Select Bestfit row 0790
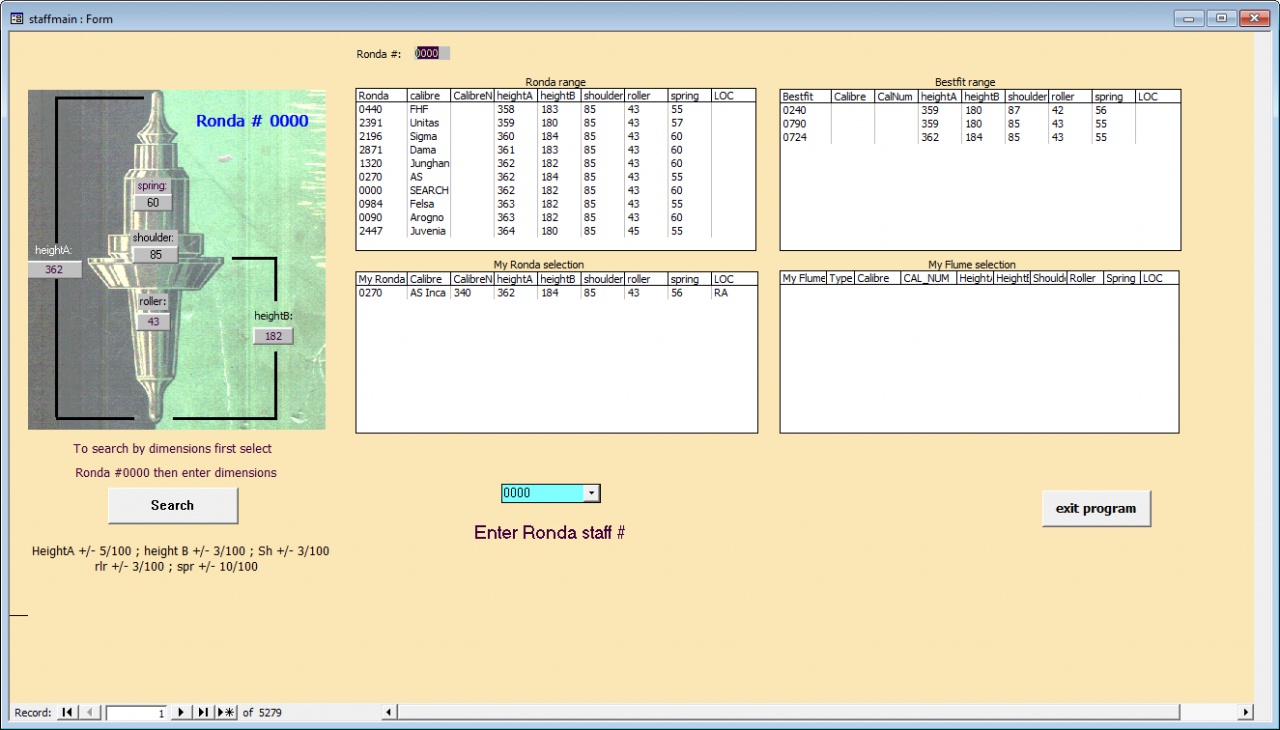 pos(795,124)
